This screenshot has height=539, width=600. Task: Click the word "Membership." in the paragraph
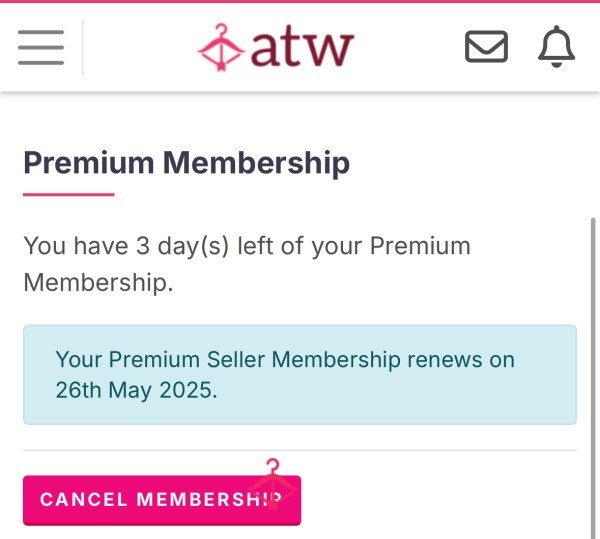click(98, 283)
